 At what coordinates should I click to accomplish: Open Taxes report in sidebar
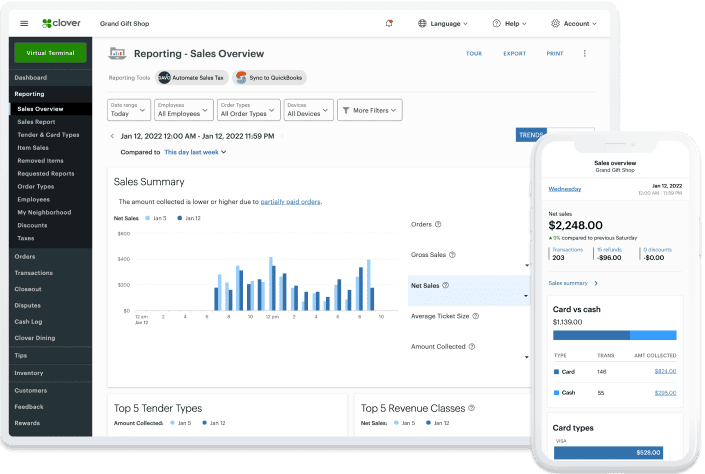click(50, 238)
